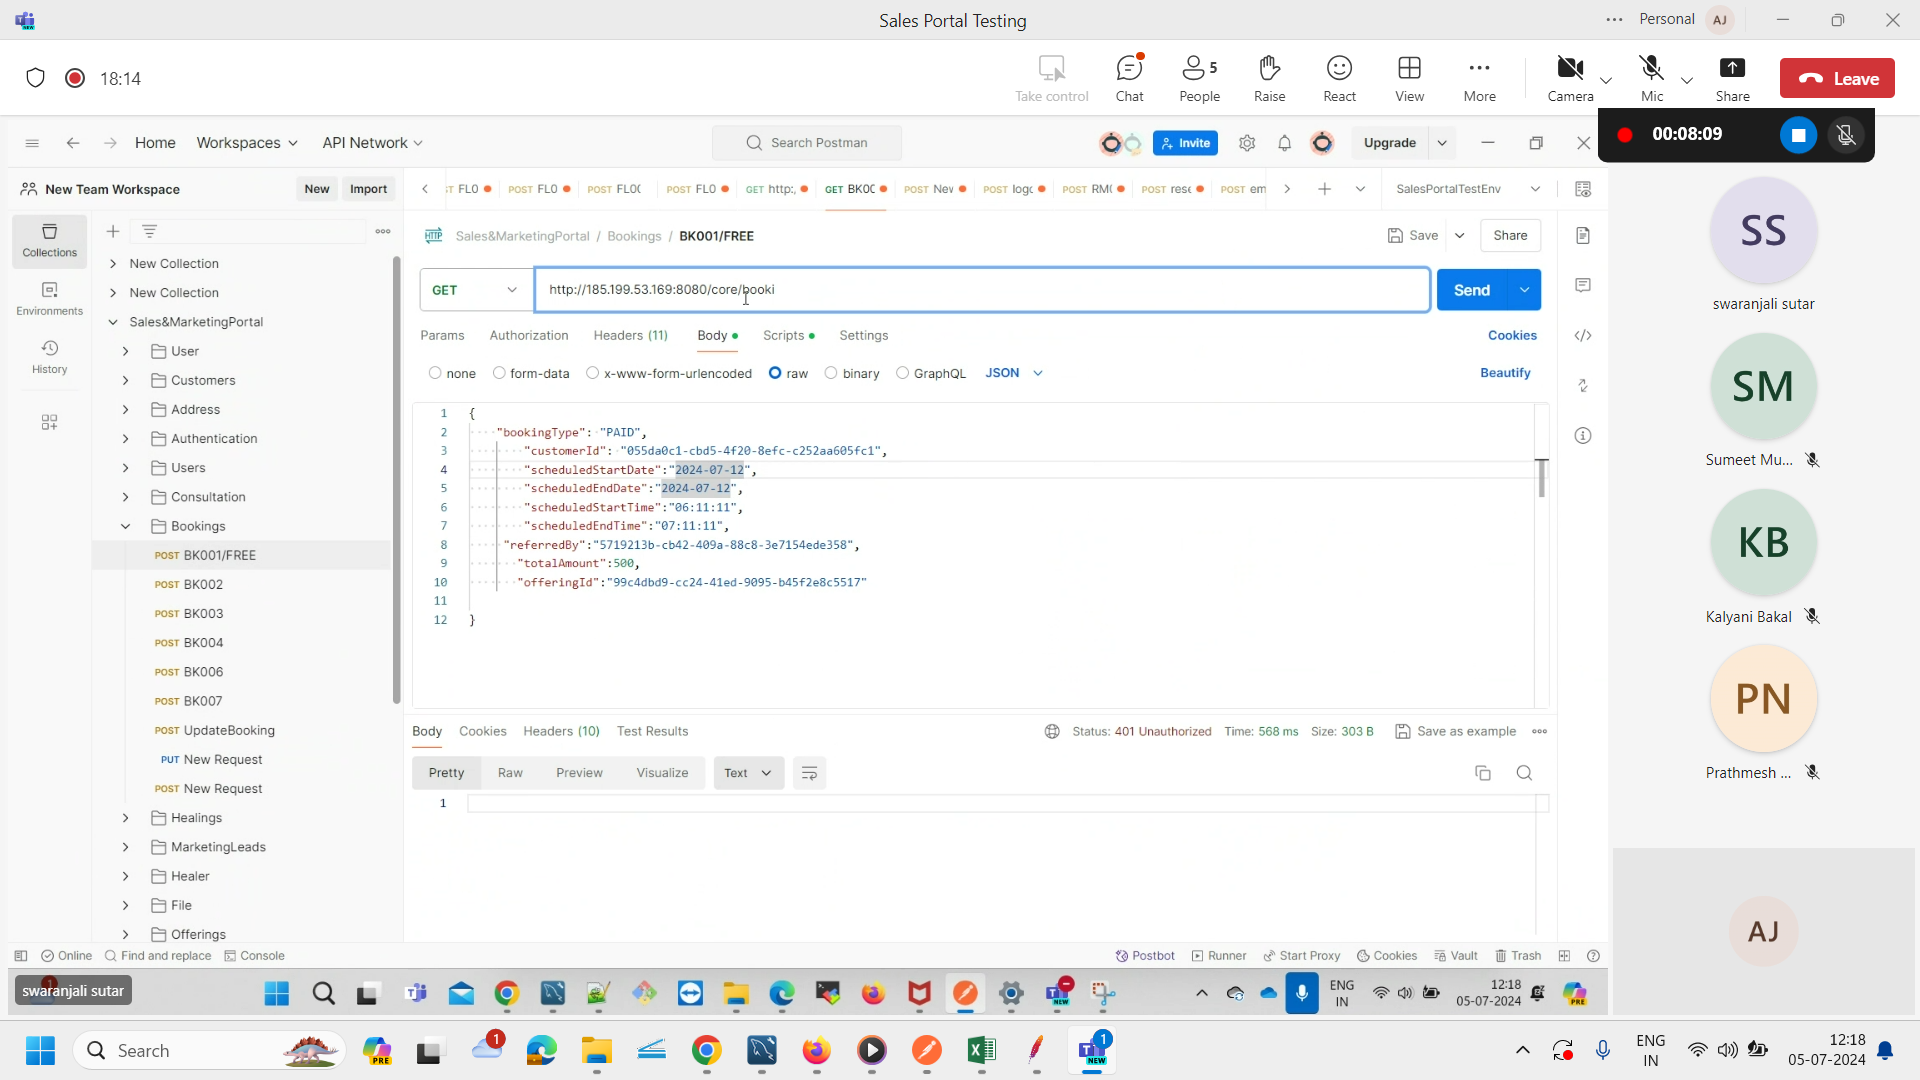The width and height of the screenshot is (1920, 1080).
Task: Raise hand in the meeting
Action: pos(1269,78)
